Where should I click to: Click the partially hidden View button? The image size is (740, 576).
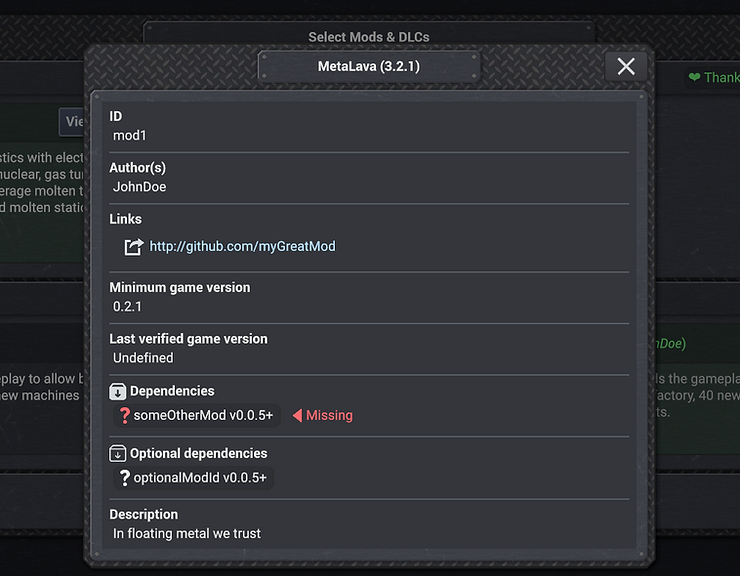pyautogui.click(x=72, y=122)
